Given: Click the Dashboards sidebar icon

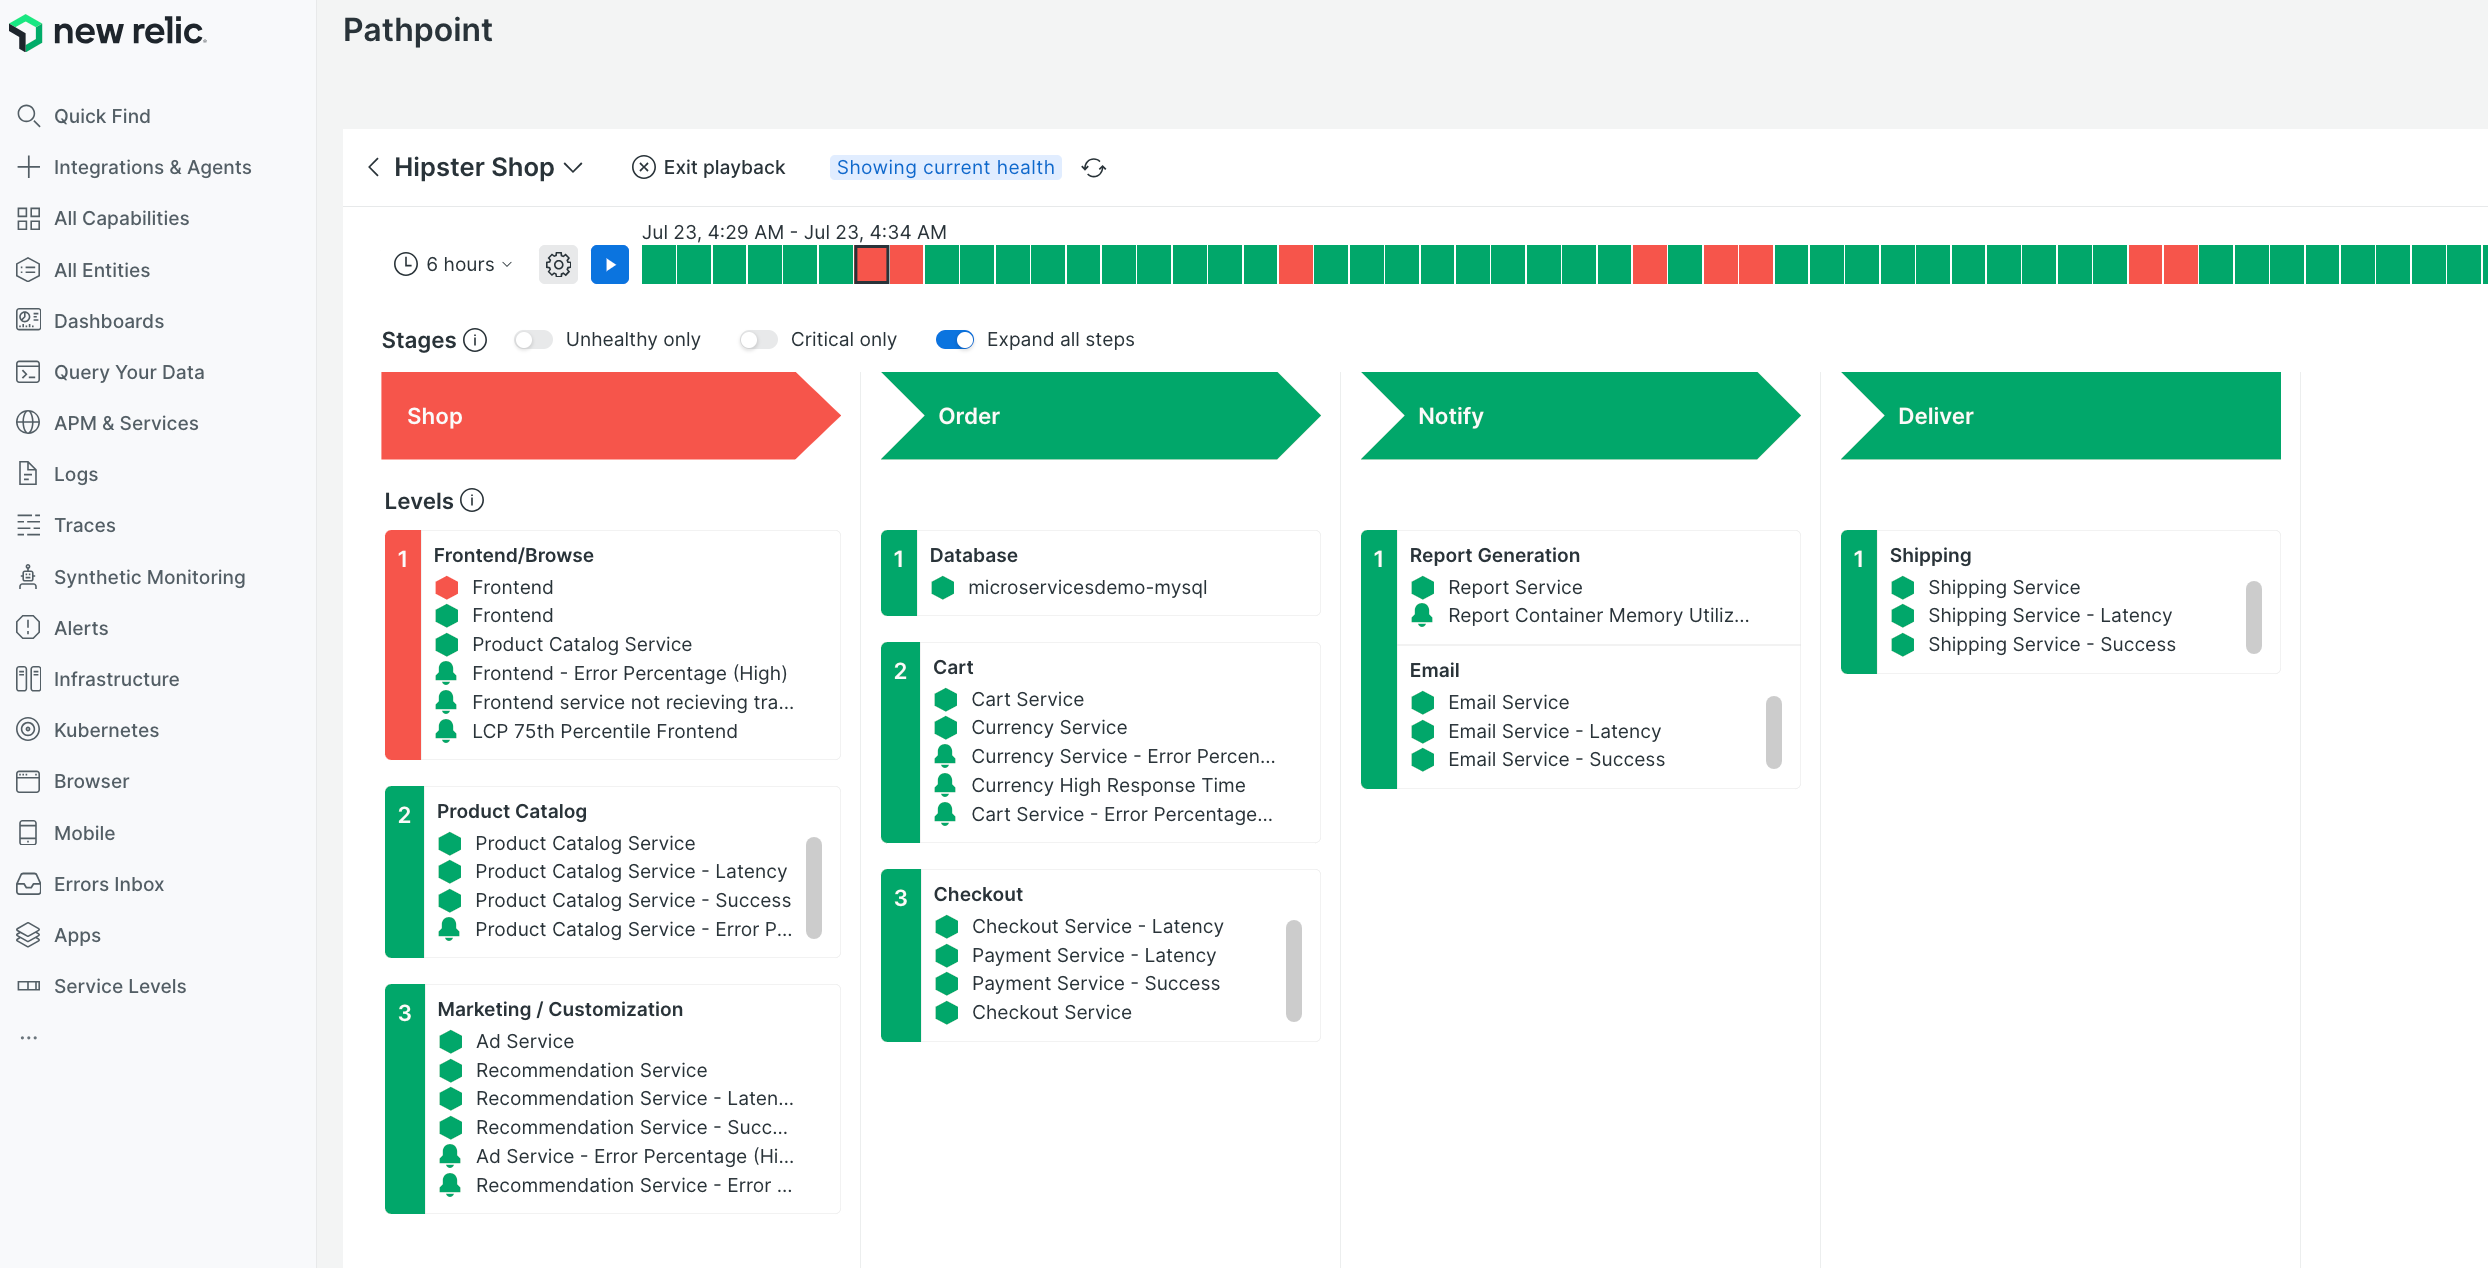Looking at the screenshot, I should (28, 320).
